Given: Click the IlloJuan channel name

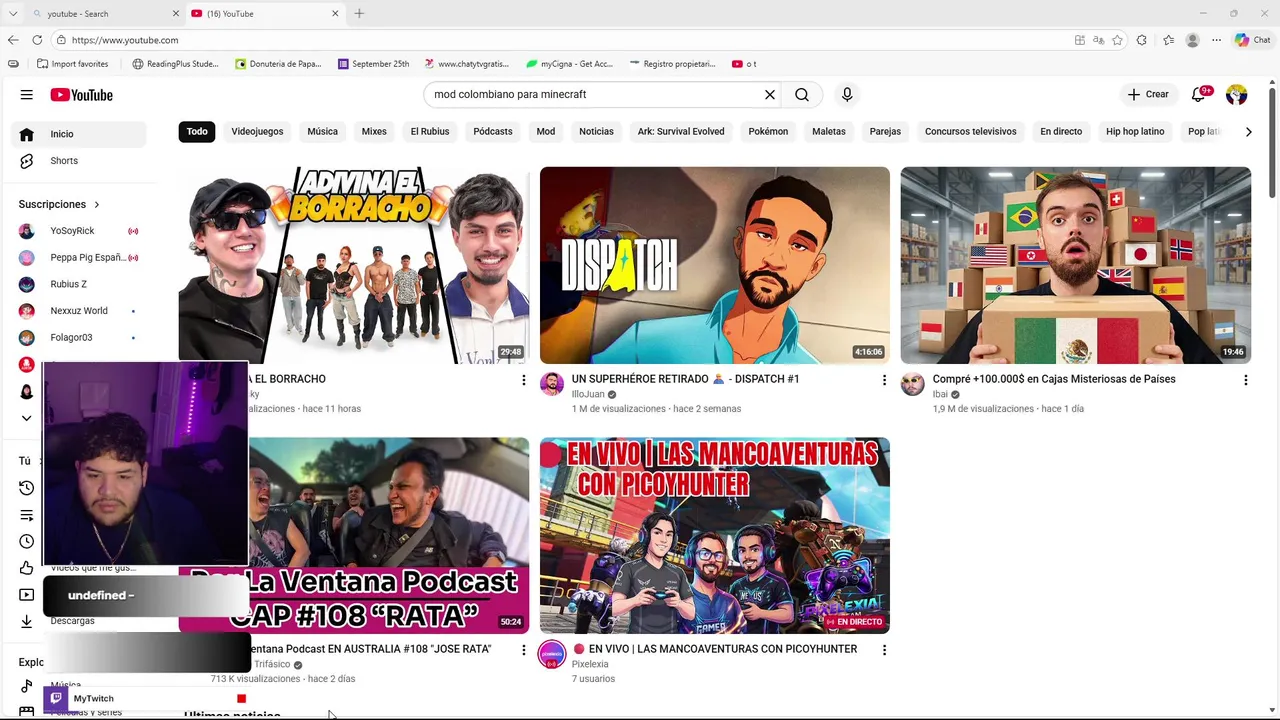Looking at the screenshot, I should click(588, 395).
